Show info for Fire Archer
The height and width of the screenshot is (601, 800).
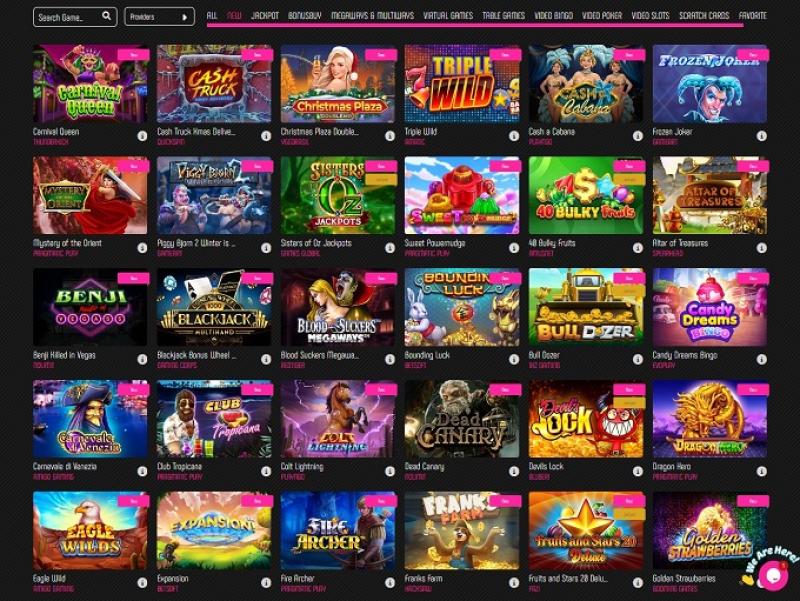tap(390, 582)
